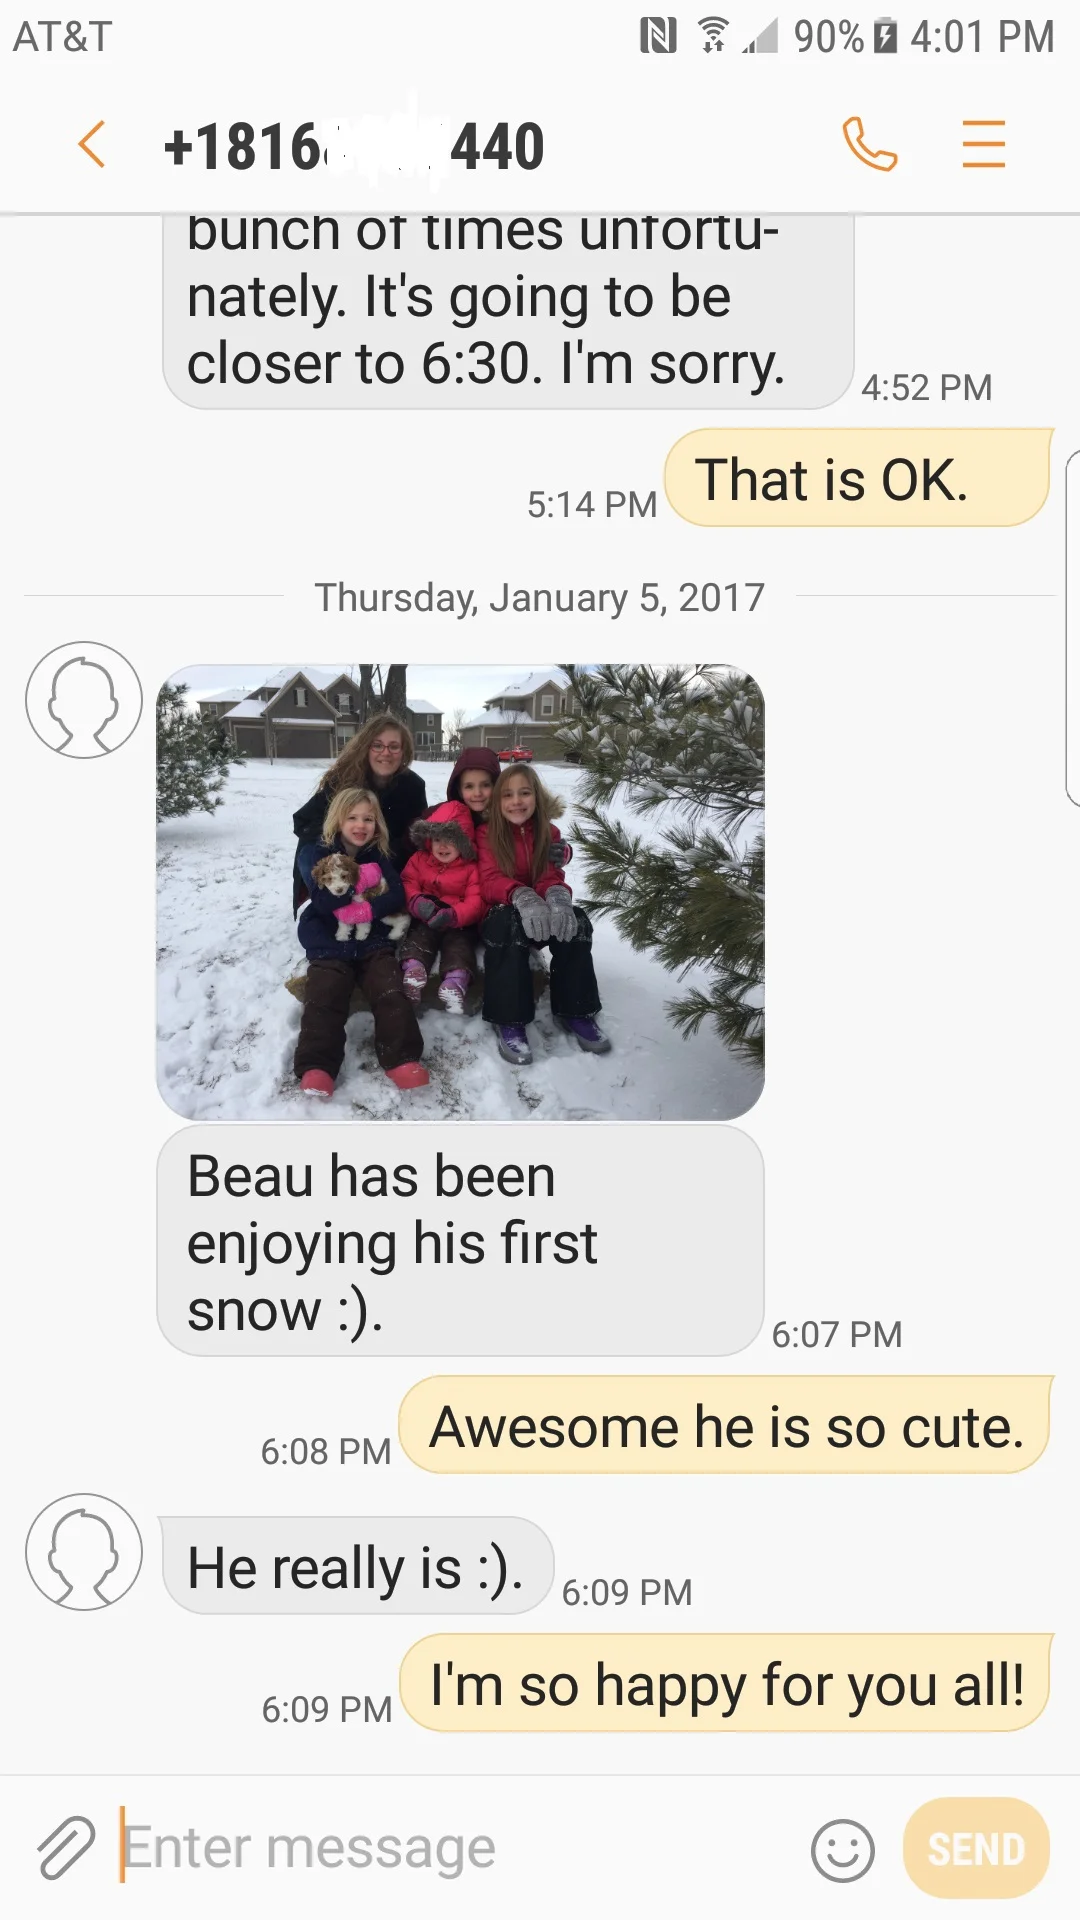The image size is (1080, 1920).
Task: Tap the back arrow in header
Action: 92,144
